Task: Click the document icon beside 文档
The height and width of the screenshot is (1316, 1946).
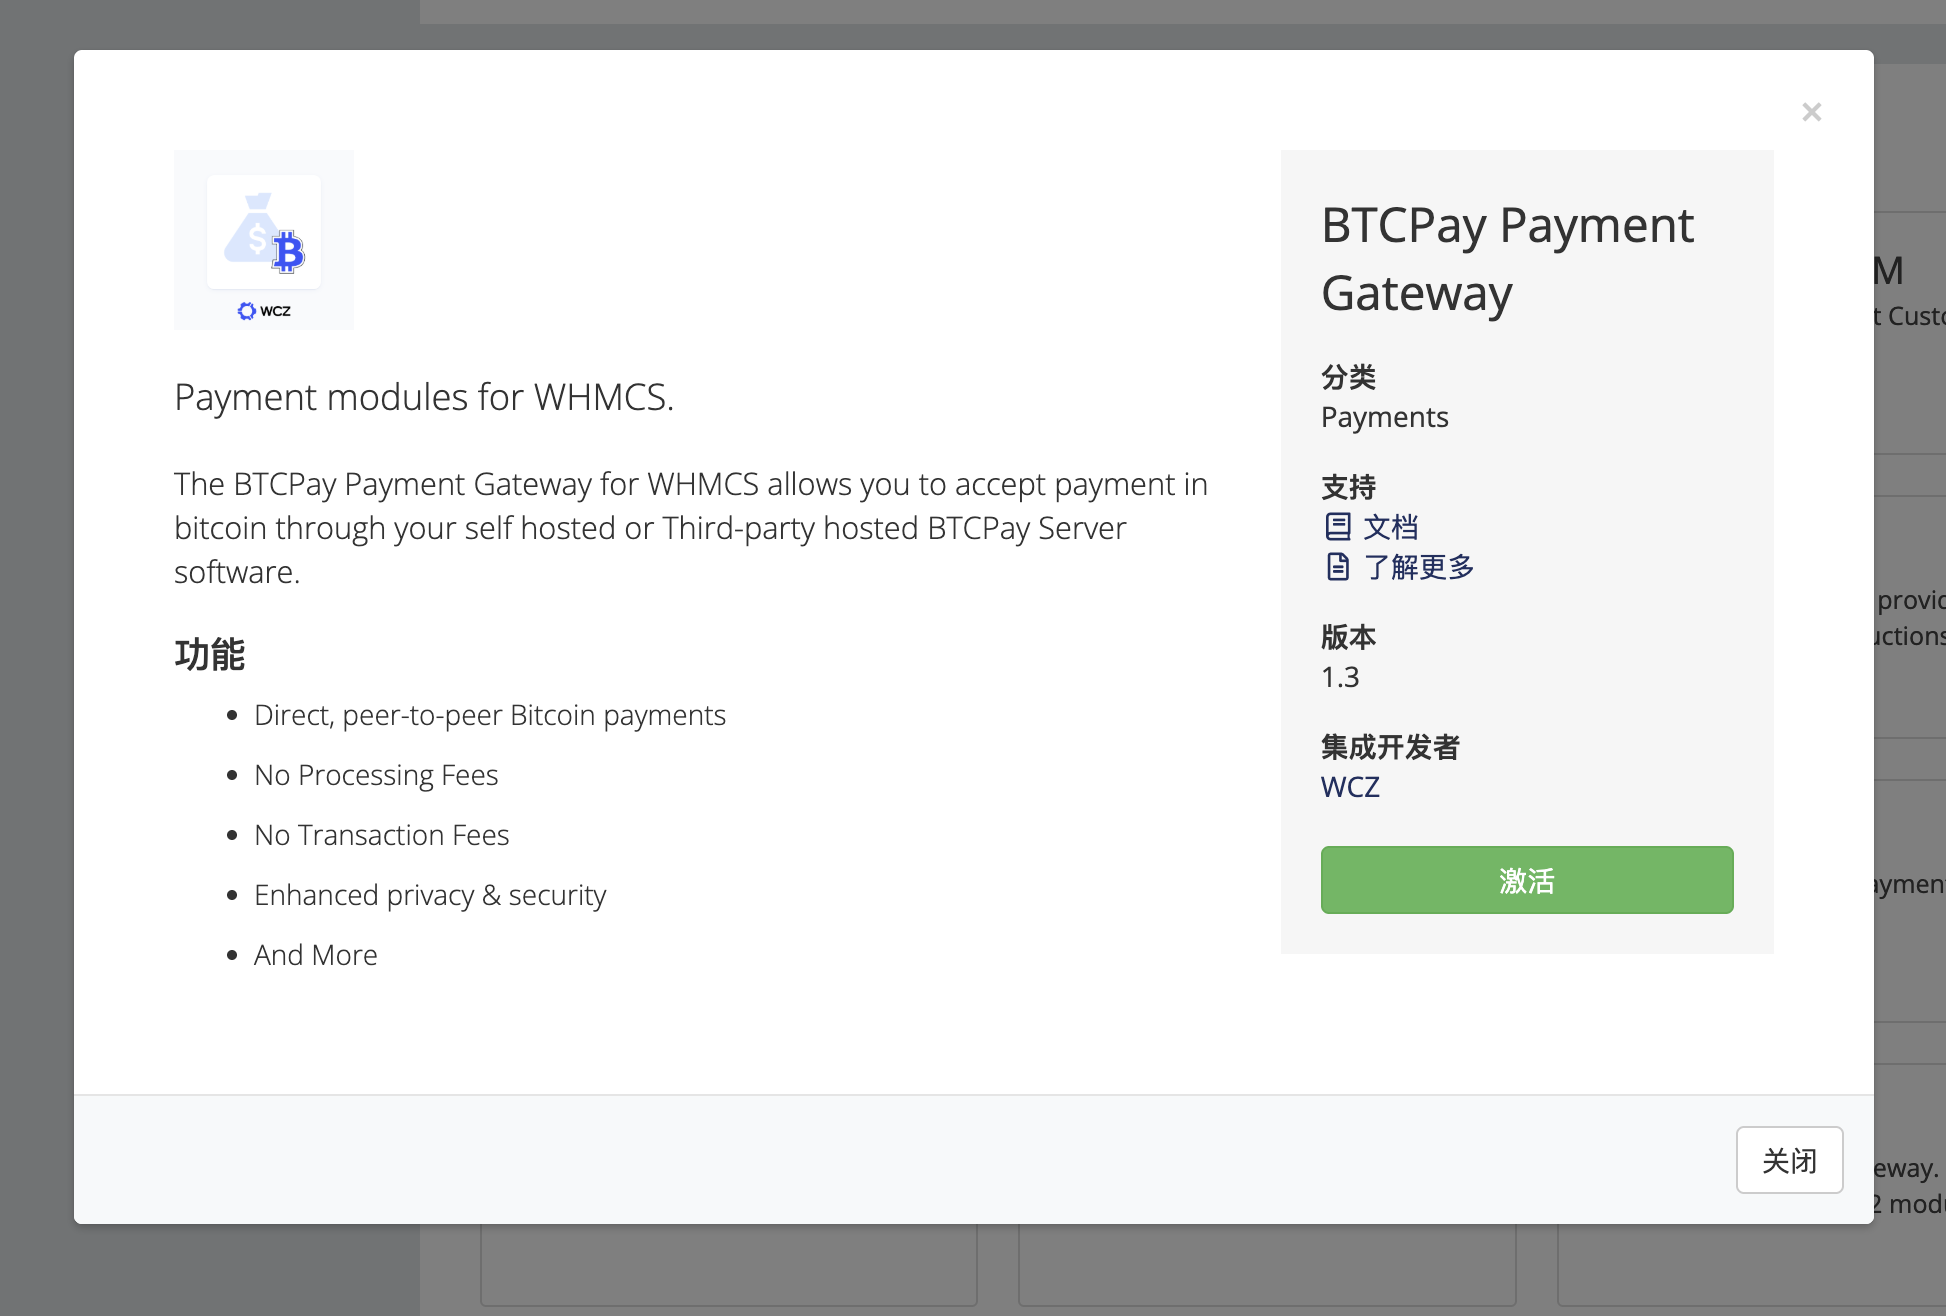Action: point(1339,526)
